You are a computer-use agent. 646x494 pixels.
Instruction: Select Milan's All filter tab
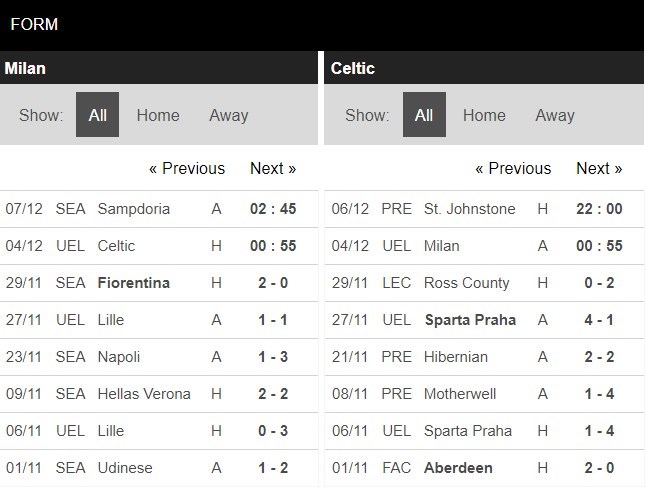[97, 115]
